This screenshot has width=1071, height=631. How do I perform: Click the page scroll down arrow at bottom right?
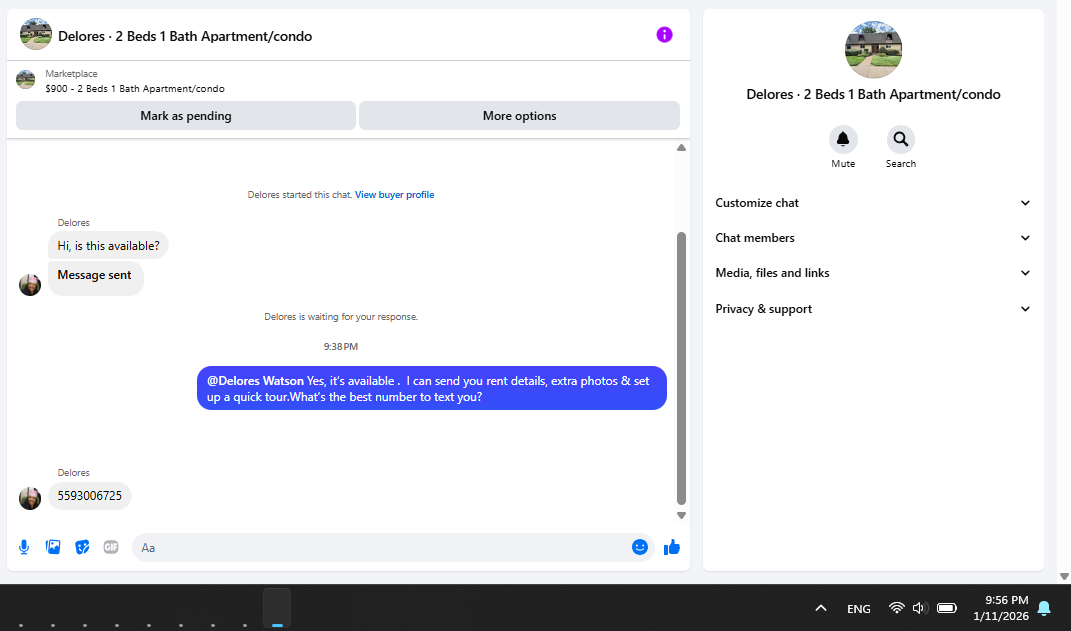tap(1063, 576)
